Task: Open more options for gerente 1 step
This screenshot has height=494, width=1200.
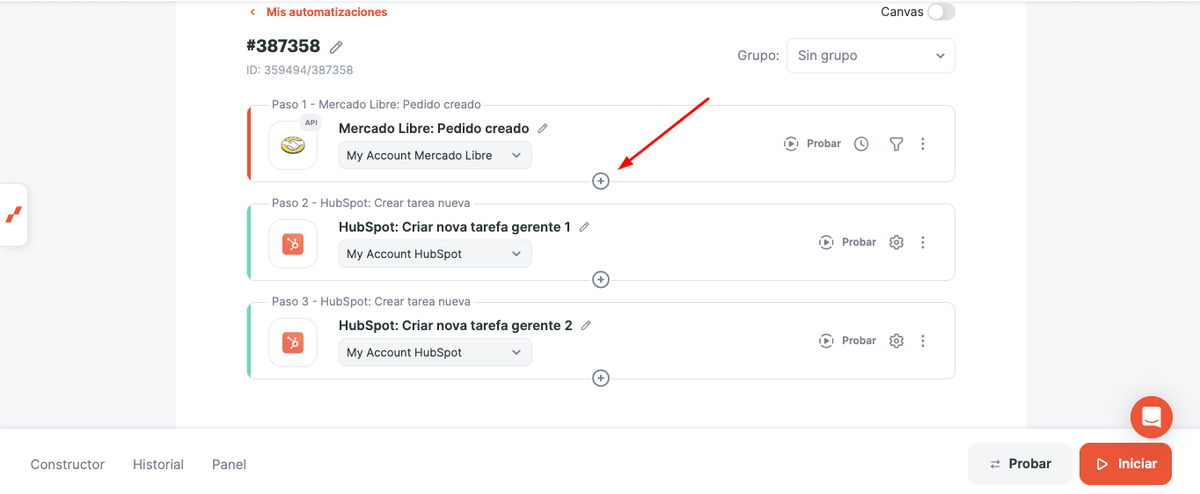Action: click(x=923, y=242)
